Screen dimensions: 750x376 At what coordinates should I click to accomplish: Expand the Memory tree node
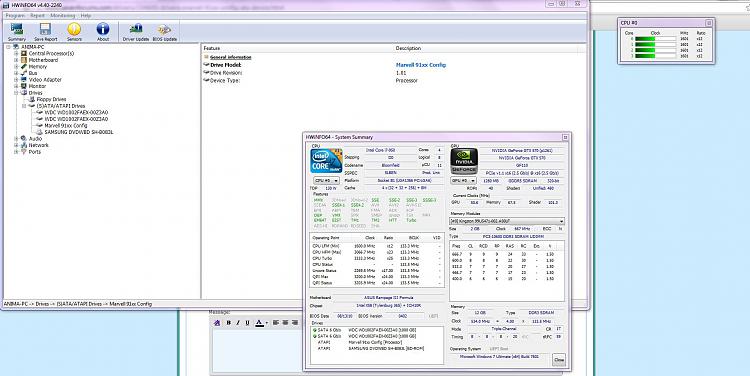pyautogui.click(x=16, y=66)
